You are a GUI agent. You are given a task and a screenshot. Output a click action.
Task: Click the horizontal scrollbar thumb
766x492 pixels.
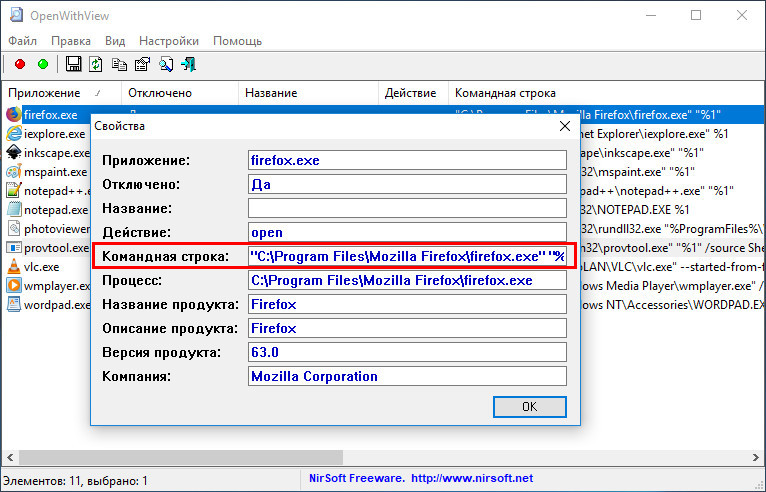coord(181,458)
